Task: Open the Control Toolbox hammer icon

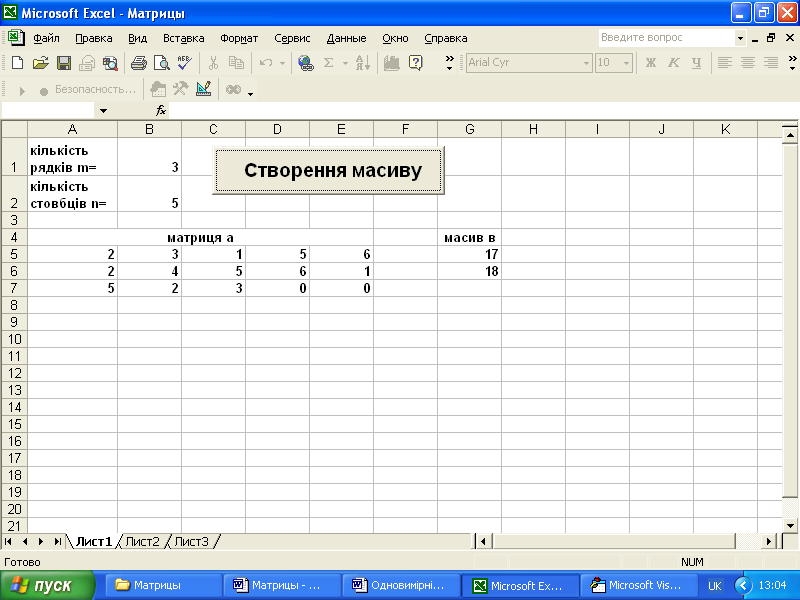Action: click(180, 89)
